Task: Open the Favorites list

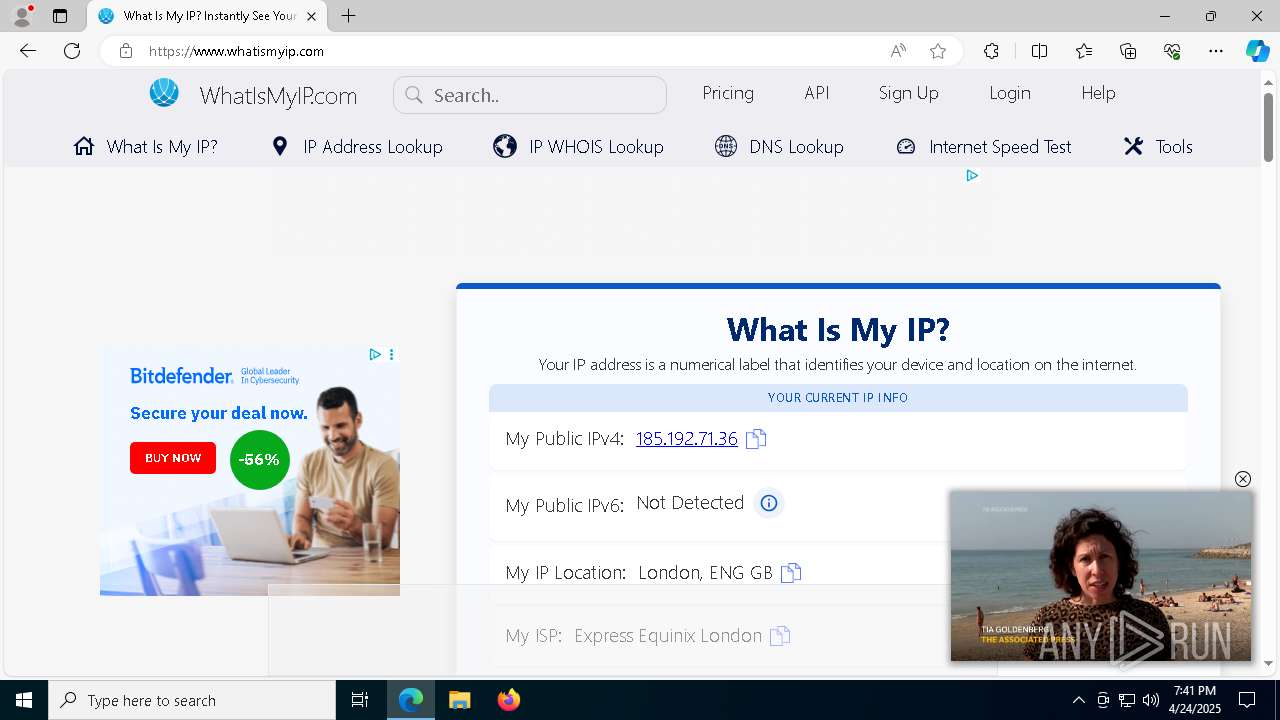Action: (1084, 51)
